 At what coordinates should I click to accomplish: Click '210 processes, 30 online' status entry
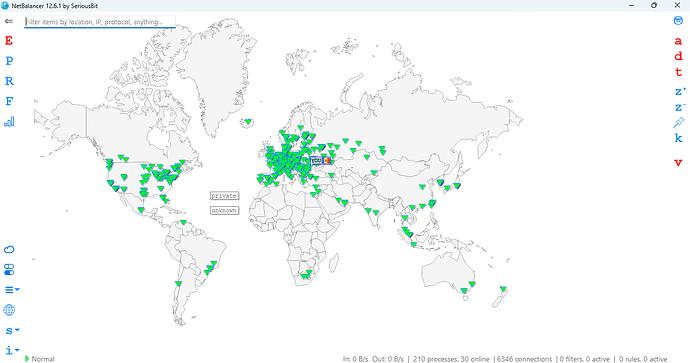point(451,359)
